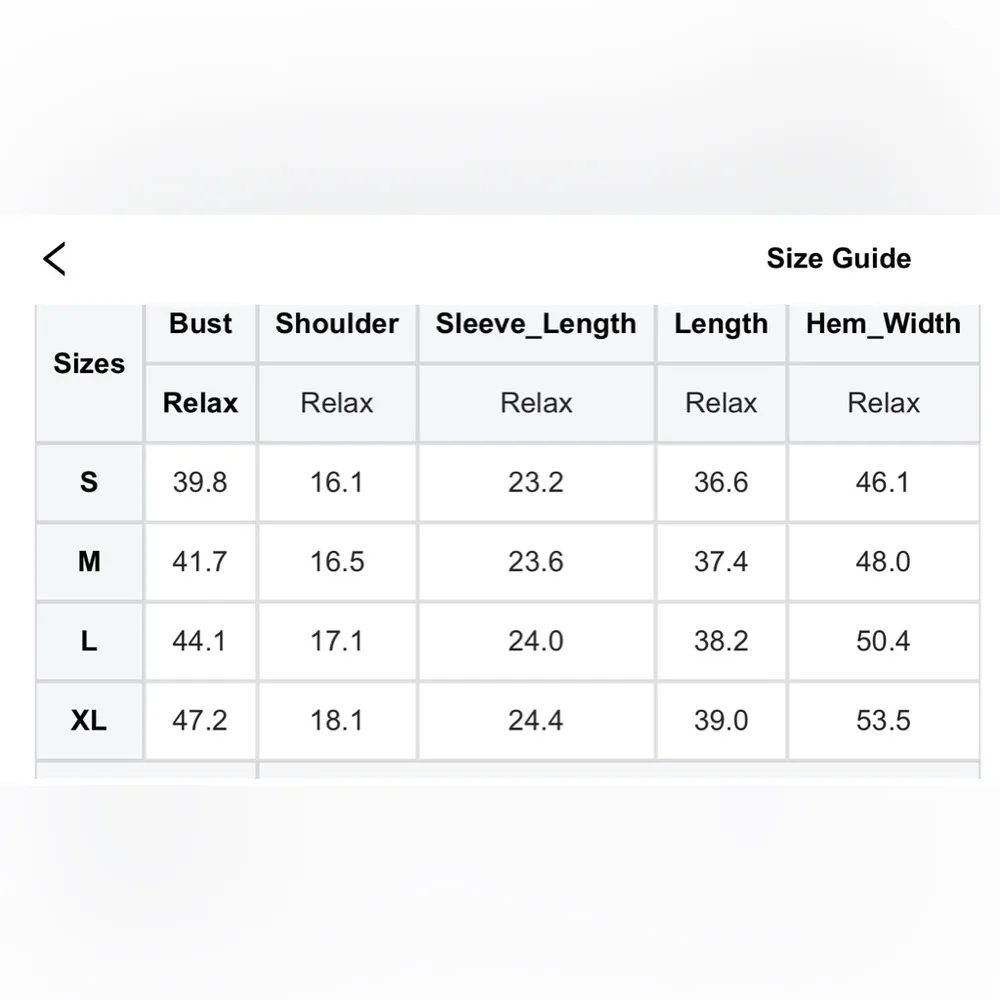Click the Sizes header cell
The image size is (1000, 1000).
coord(89,364)
